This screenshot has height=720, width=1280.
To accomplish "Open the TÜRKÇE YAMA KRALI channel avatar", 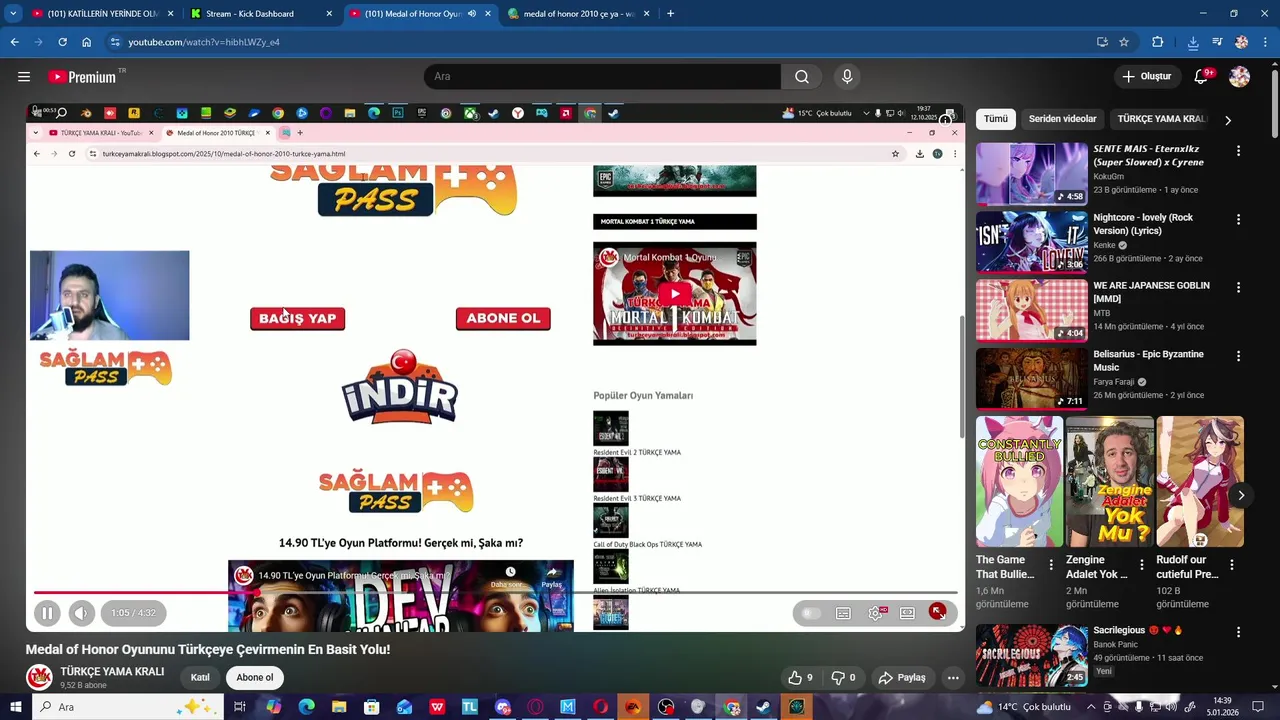I will click(39, 677).
